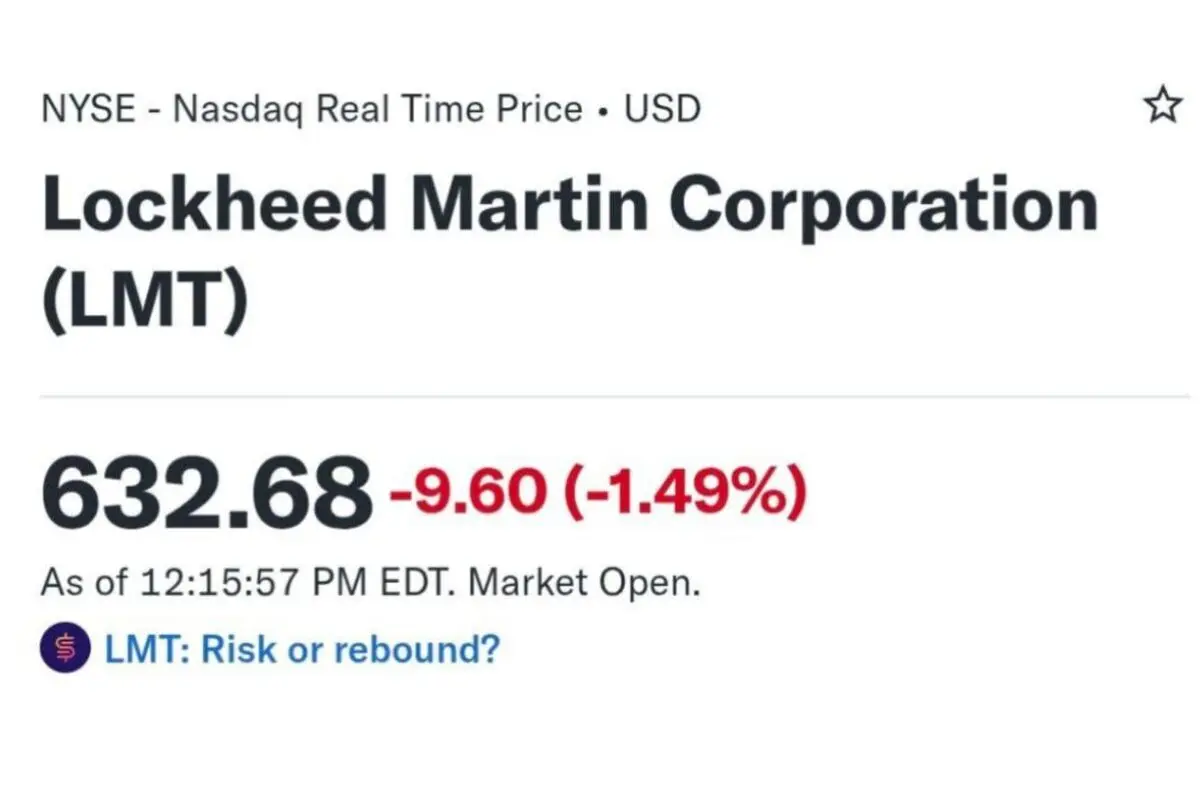Screen dimensions: 1200x792
Task: Click the bullet separator before USD
Action: (602, 110)
